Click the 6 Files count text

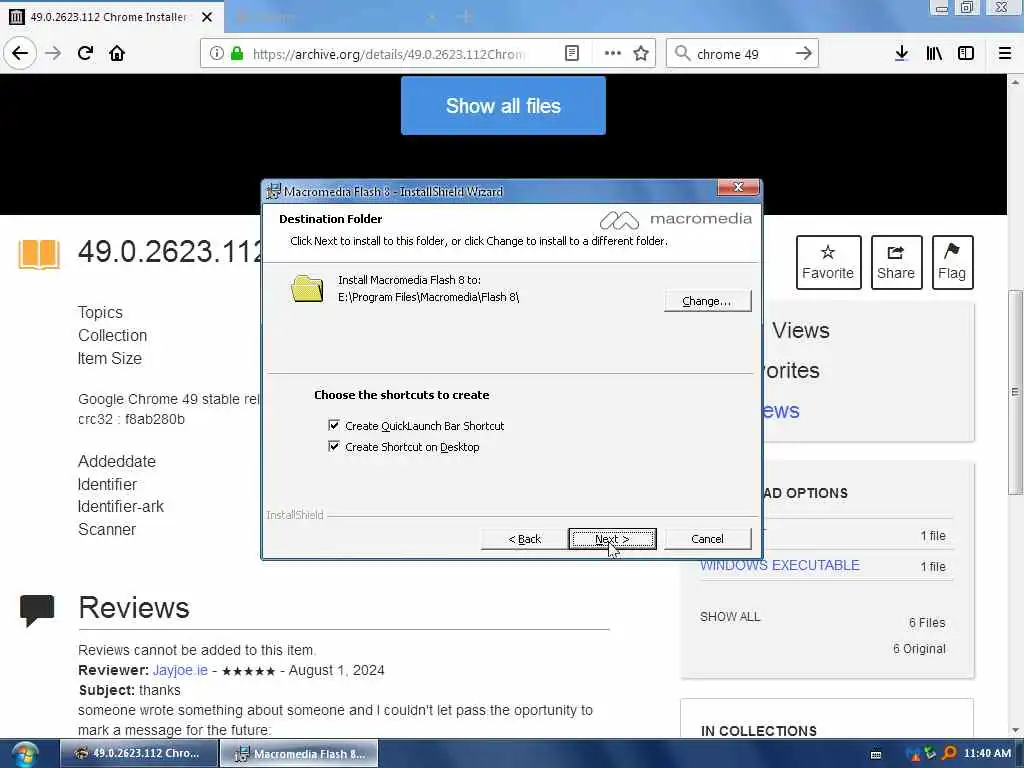point(927,623)
